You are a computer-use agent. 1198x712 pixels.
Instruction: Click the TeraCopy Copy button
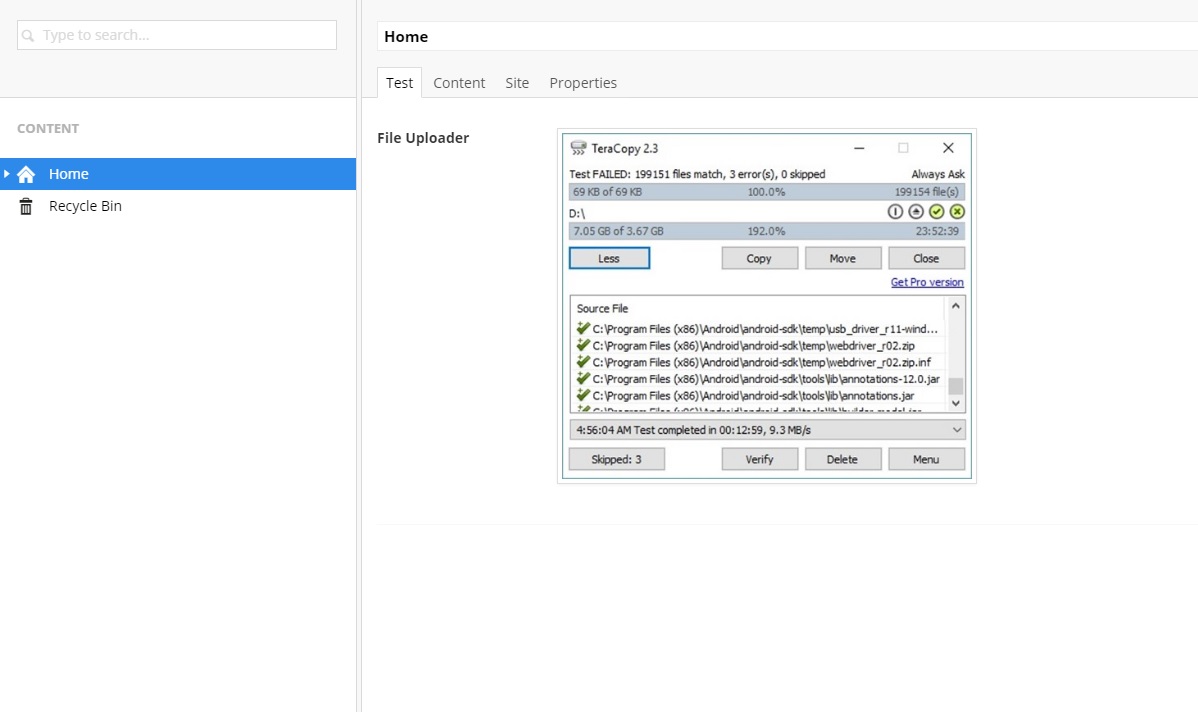759,258
